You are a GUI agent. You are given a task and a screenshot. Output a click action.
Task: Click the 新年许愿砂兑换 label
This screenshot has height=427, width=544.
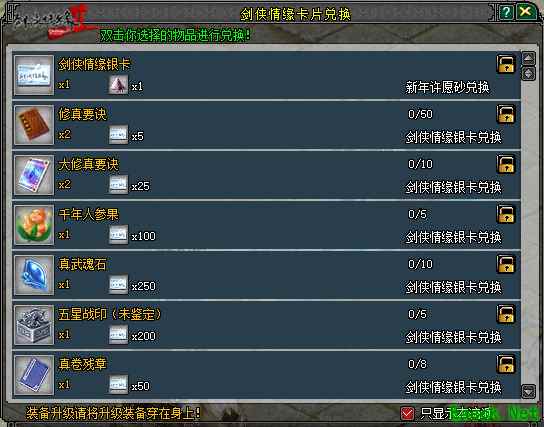point(447,87)
